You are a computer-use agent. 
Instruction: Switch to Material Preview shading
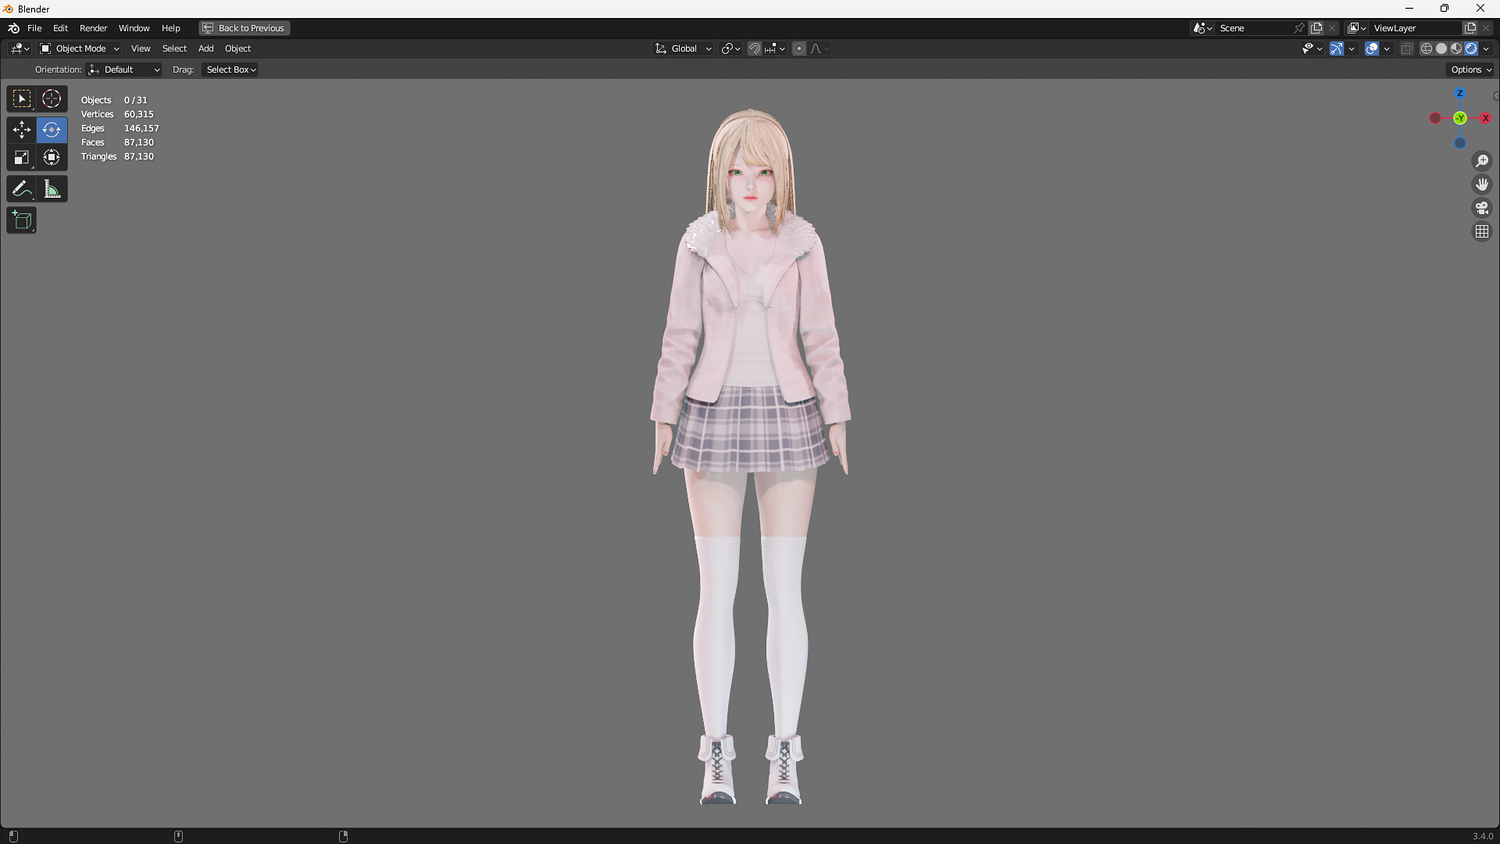pos(1456,48)
